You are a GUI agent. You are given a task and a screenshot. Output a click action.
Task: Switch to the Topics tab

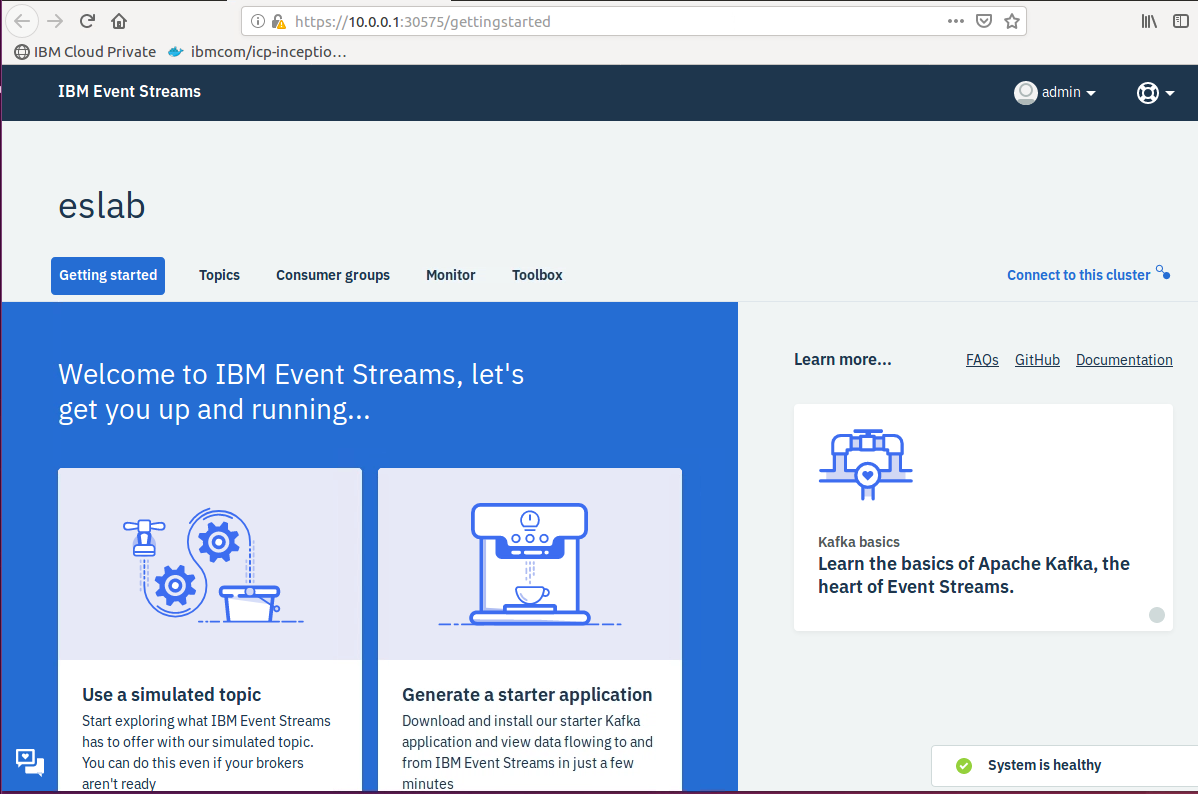(219, 275)
